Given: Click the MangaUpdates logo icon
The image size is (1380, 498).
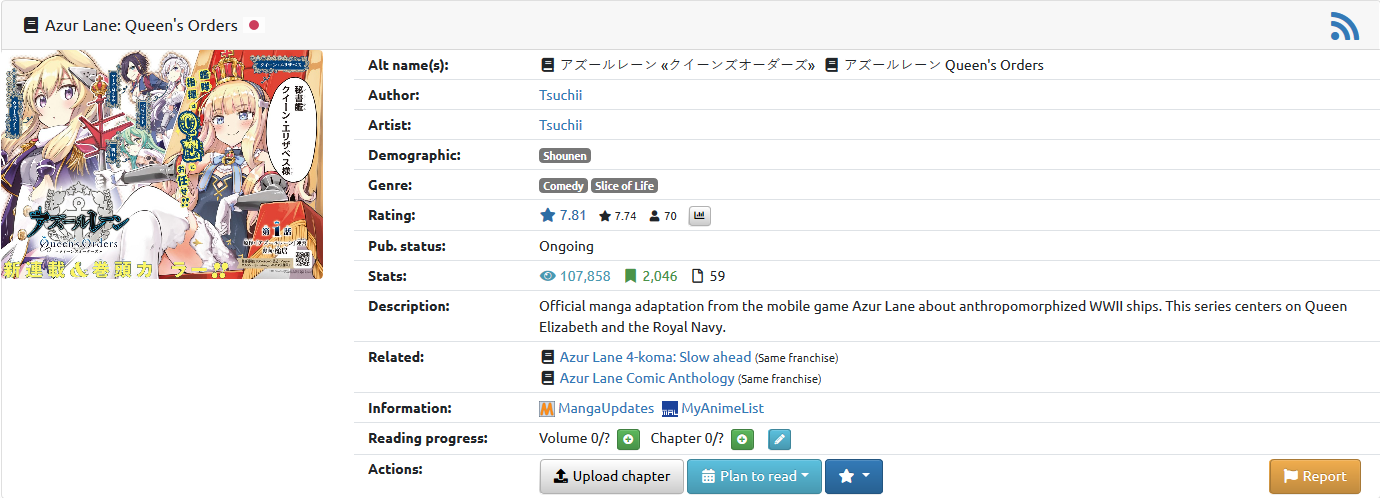Looking at the screenshot, I should [547, 409].
